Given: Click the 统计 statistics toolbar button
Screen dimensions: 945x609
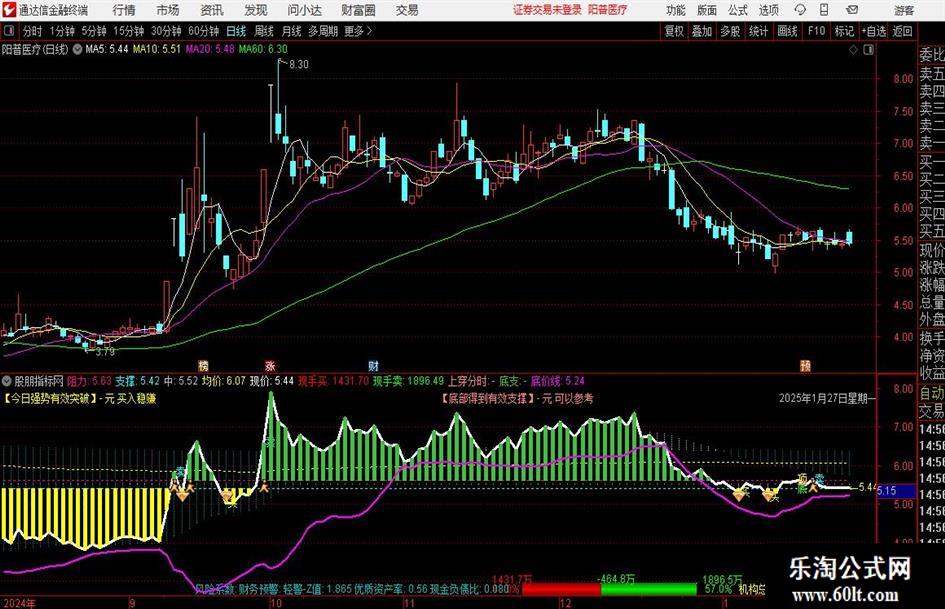Looking at the screenshot, I should pyautogui.click(x=758, y=31).
